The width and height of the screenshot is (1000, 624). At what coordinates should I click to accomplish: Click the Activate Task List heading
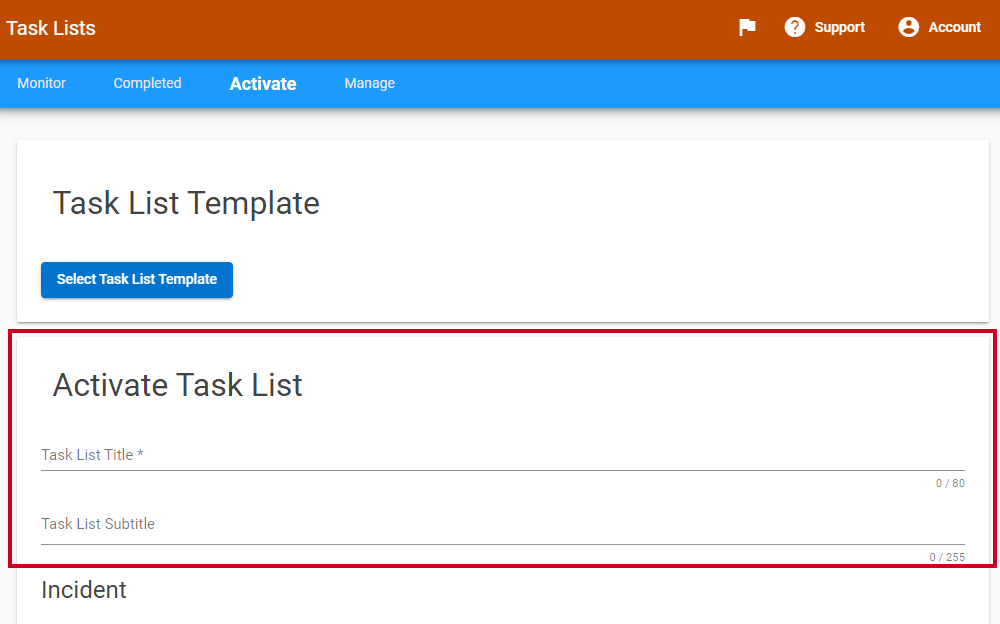point(177,385)
